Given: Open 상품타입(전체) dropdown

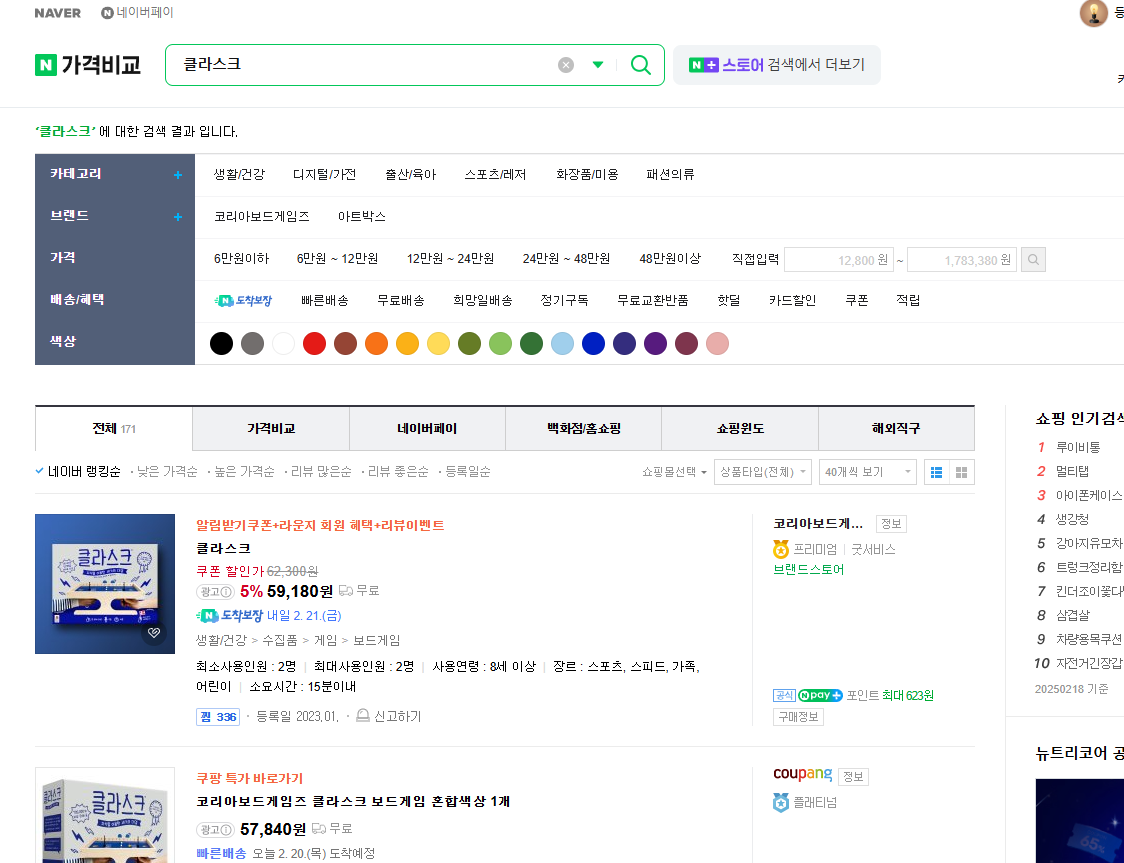Looking at the screenshot, I should click(x=763, y=472).
